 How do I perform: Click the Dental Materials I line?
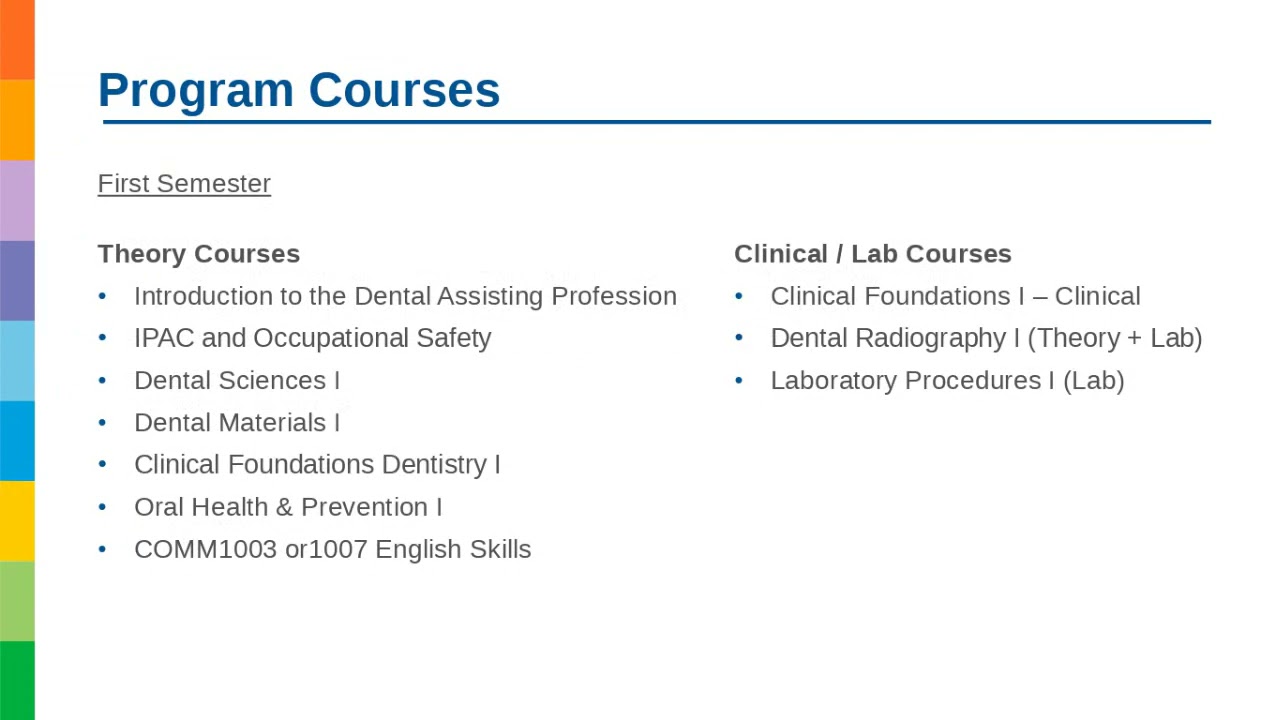[x=237, y=422]
